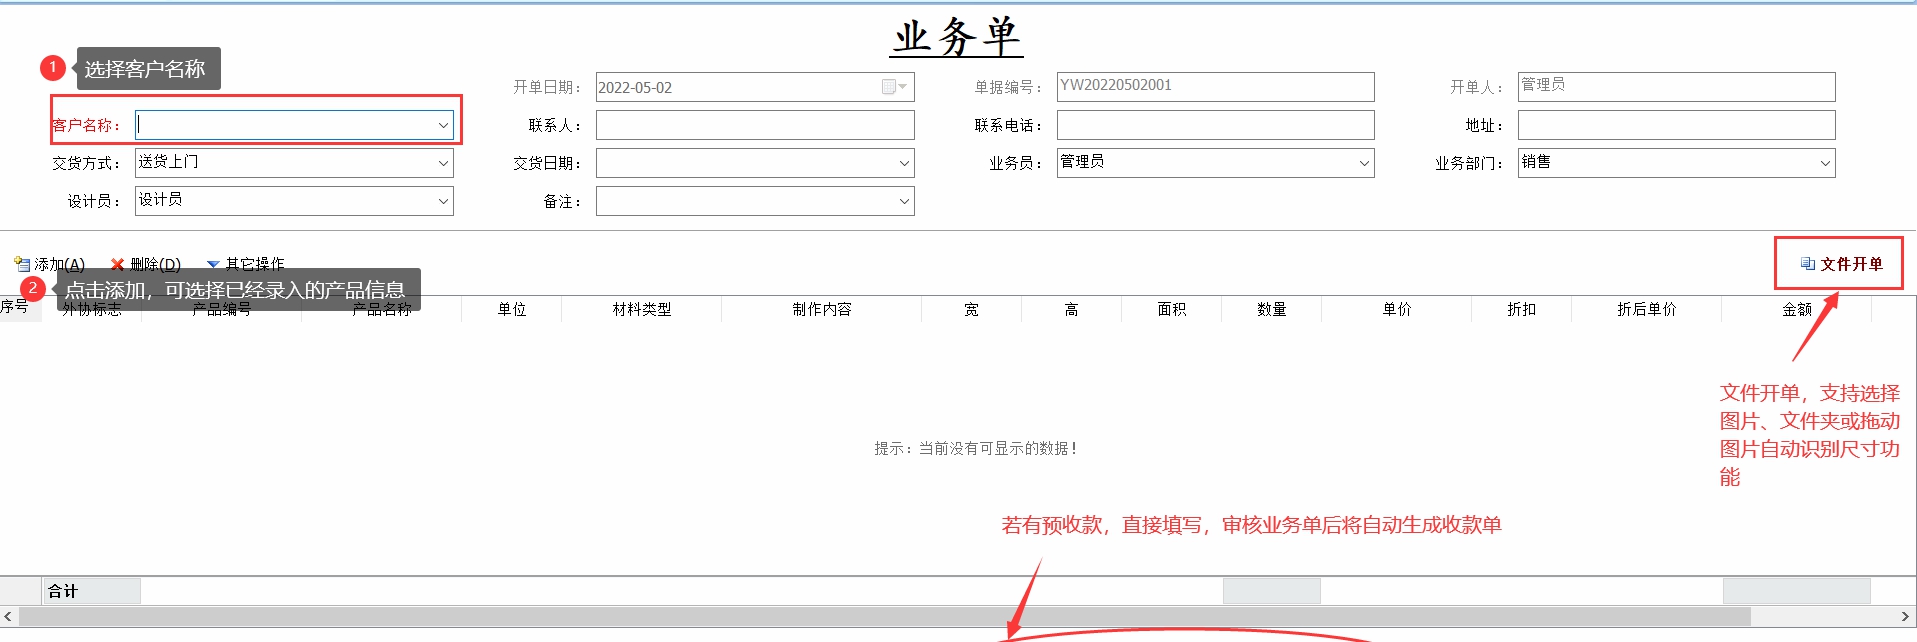Expand the 设计员 dropdown
1917x642 pixels.
[x=443, y=201]
